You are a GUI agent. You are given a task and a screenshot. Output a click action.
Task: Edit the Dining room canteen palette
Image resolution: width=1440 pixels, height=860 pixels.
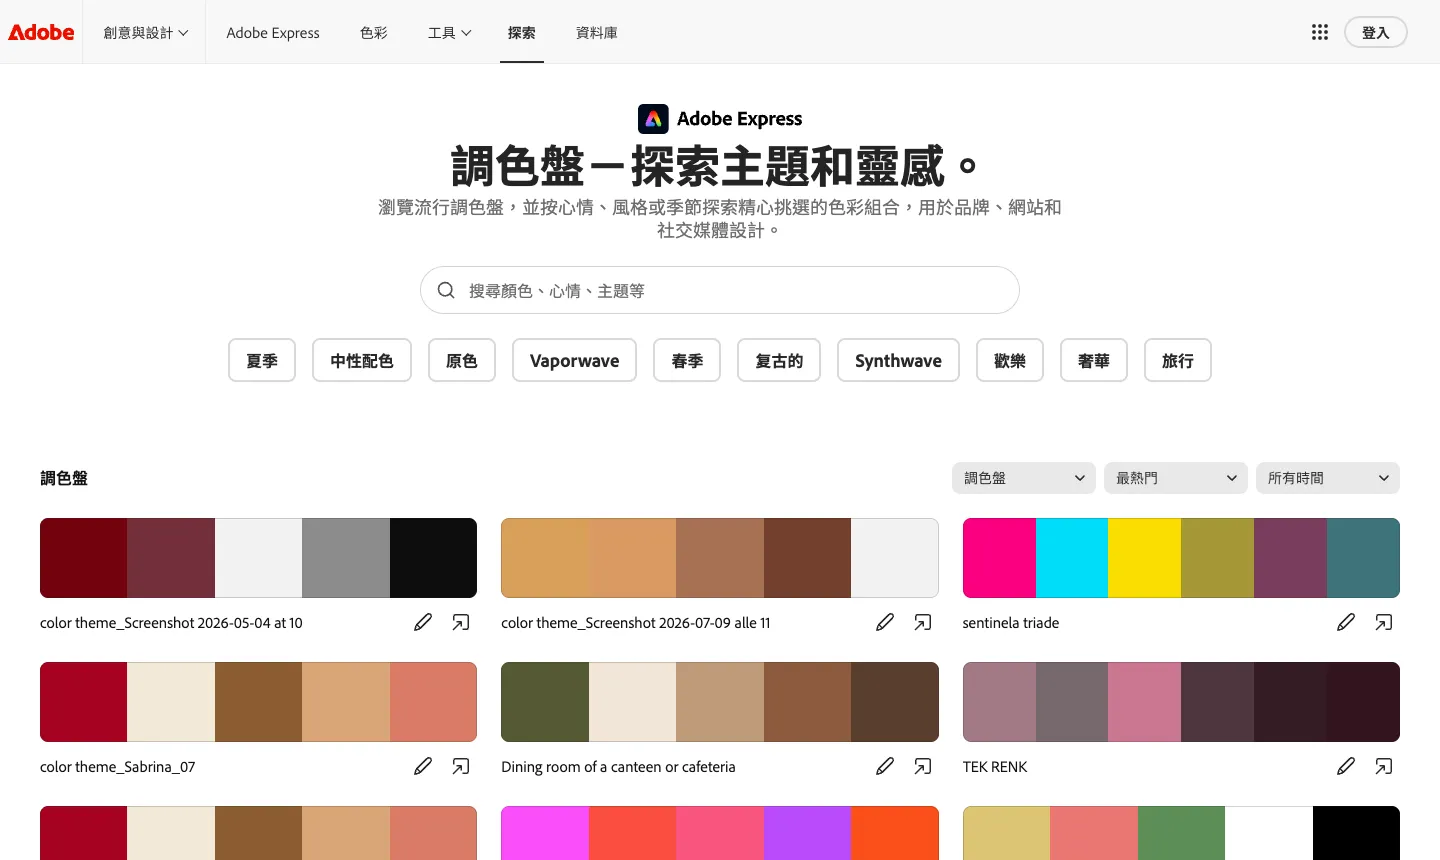click(x=885, y=766)
